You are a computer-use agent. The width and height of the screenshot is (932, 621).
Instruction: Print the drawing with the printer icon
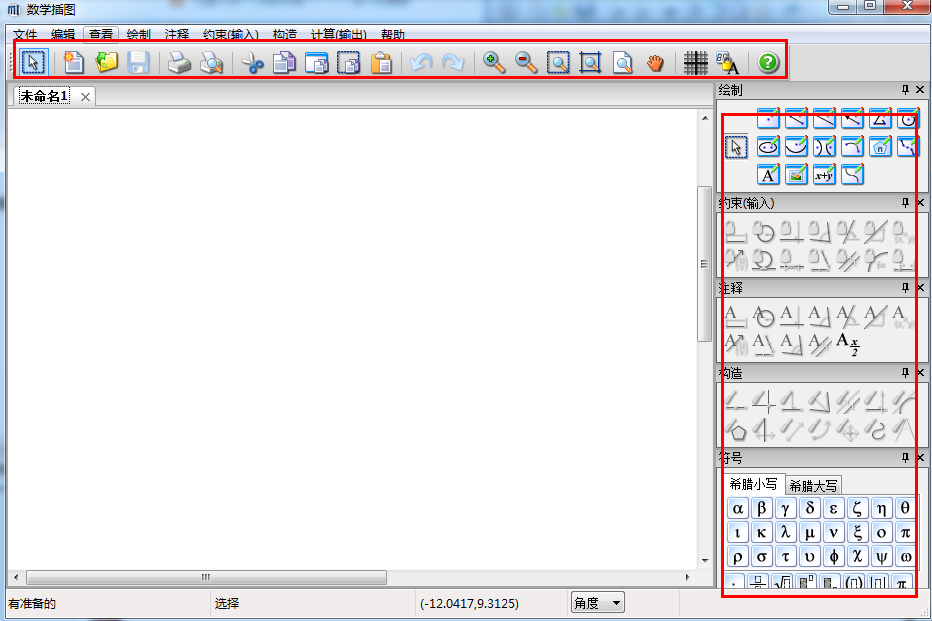click(179, 62)
